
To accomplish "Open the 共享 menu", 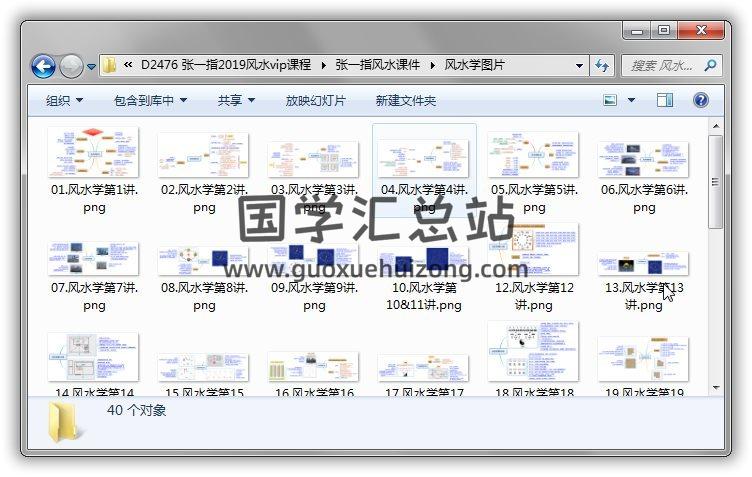I will point(236,100).
